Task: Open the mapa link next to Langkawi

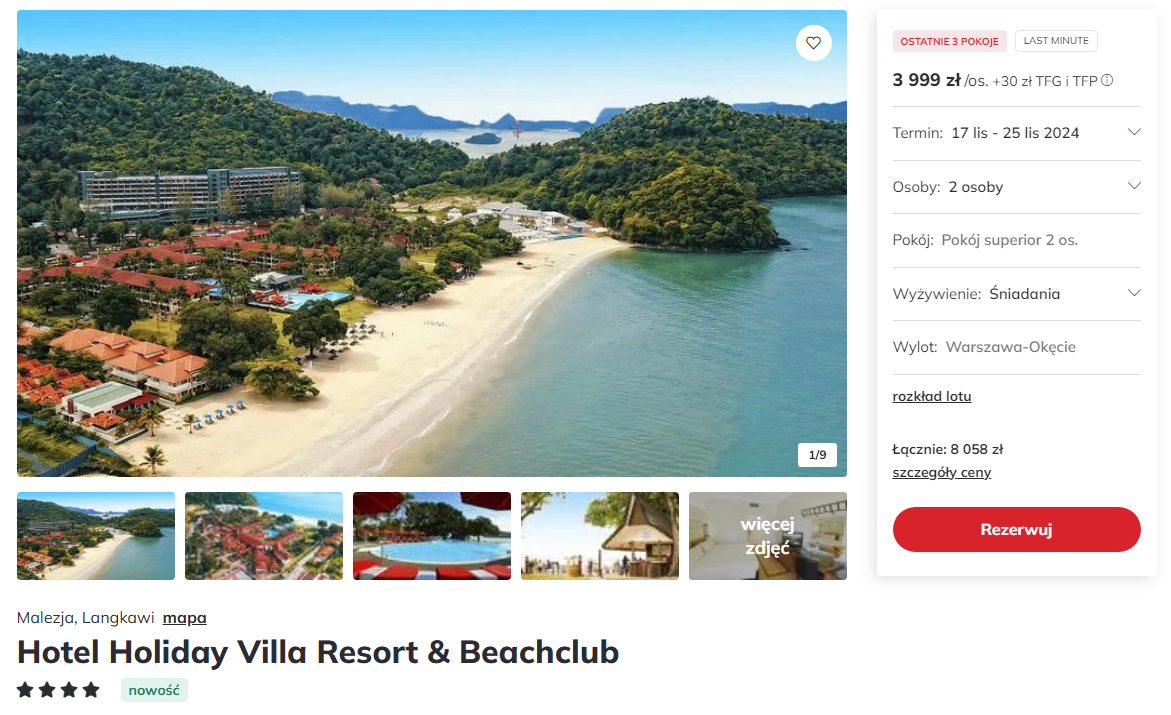Action: [x=184, y=618]
